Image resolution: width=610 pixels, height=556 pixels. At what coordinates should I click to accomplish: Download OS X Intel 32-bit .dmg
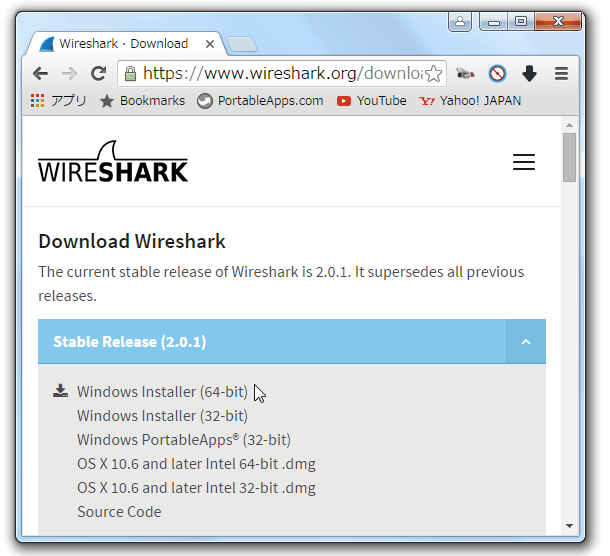tap(196, 488)
